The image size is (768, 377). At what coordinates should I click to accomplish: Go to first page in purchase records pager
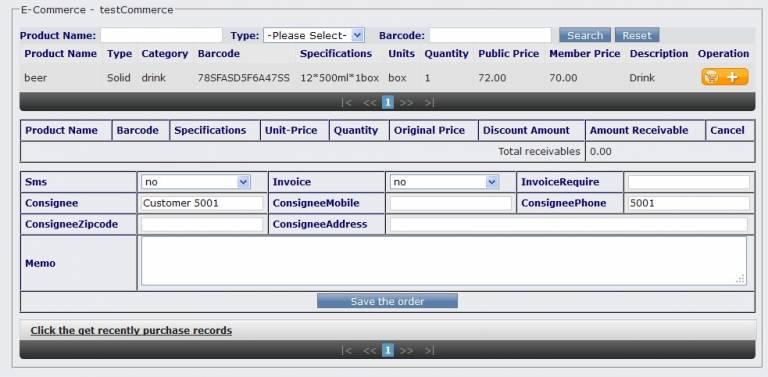pyautogui.click(x=346, y=350)
